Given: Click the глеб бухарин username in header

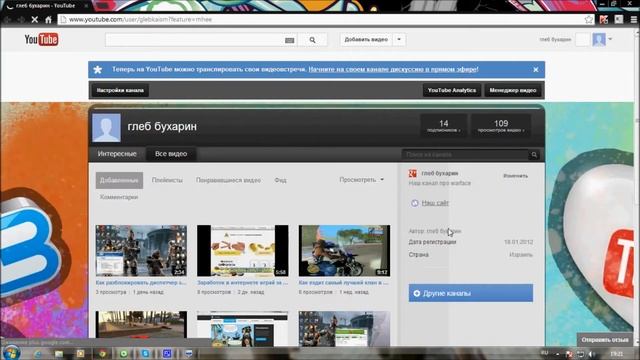Looking at the screenshot, I should point(555,40).
